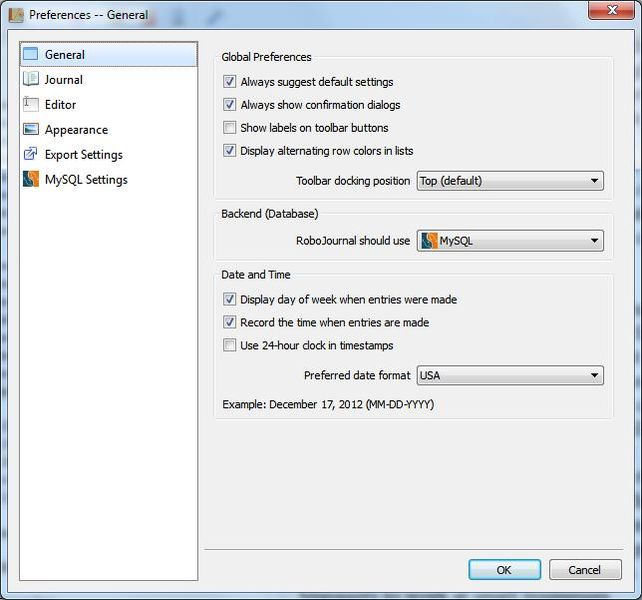The image size is (642, 600).
Task: Click the Appearance picture icon
Action: point(31,129)
